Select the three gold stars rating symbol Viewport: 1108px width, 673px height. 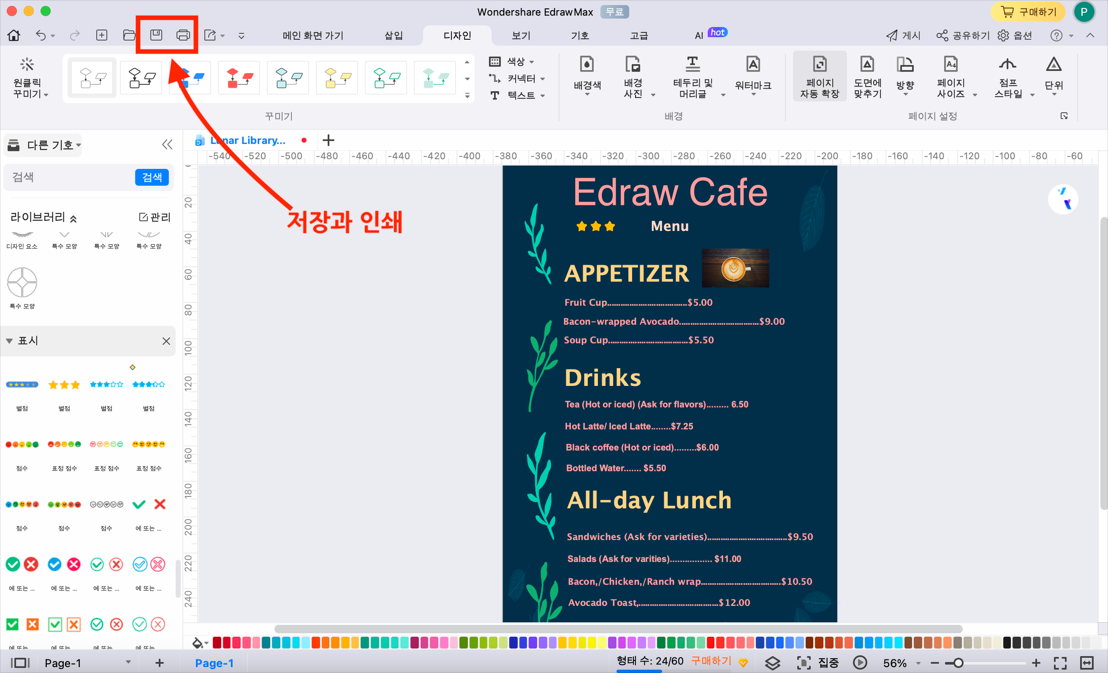(64, 385)
